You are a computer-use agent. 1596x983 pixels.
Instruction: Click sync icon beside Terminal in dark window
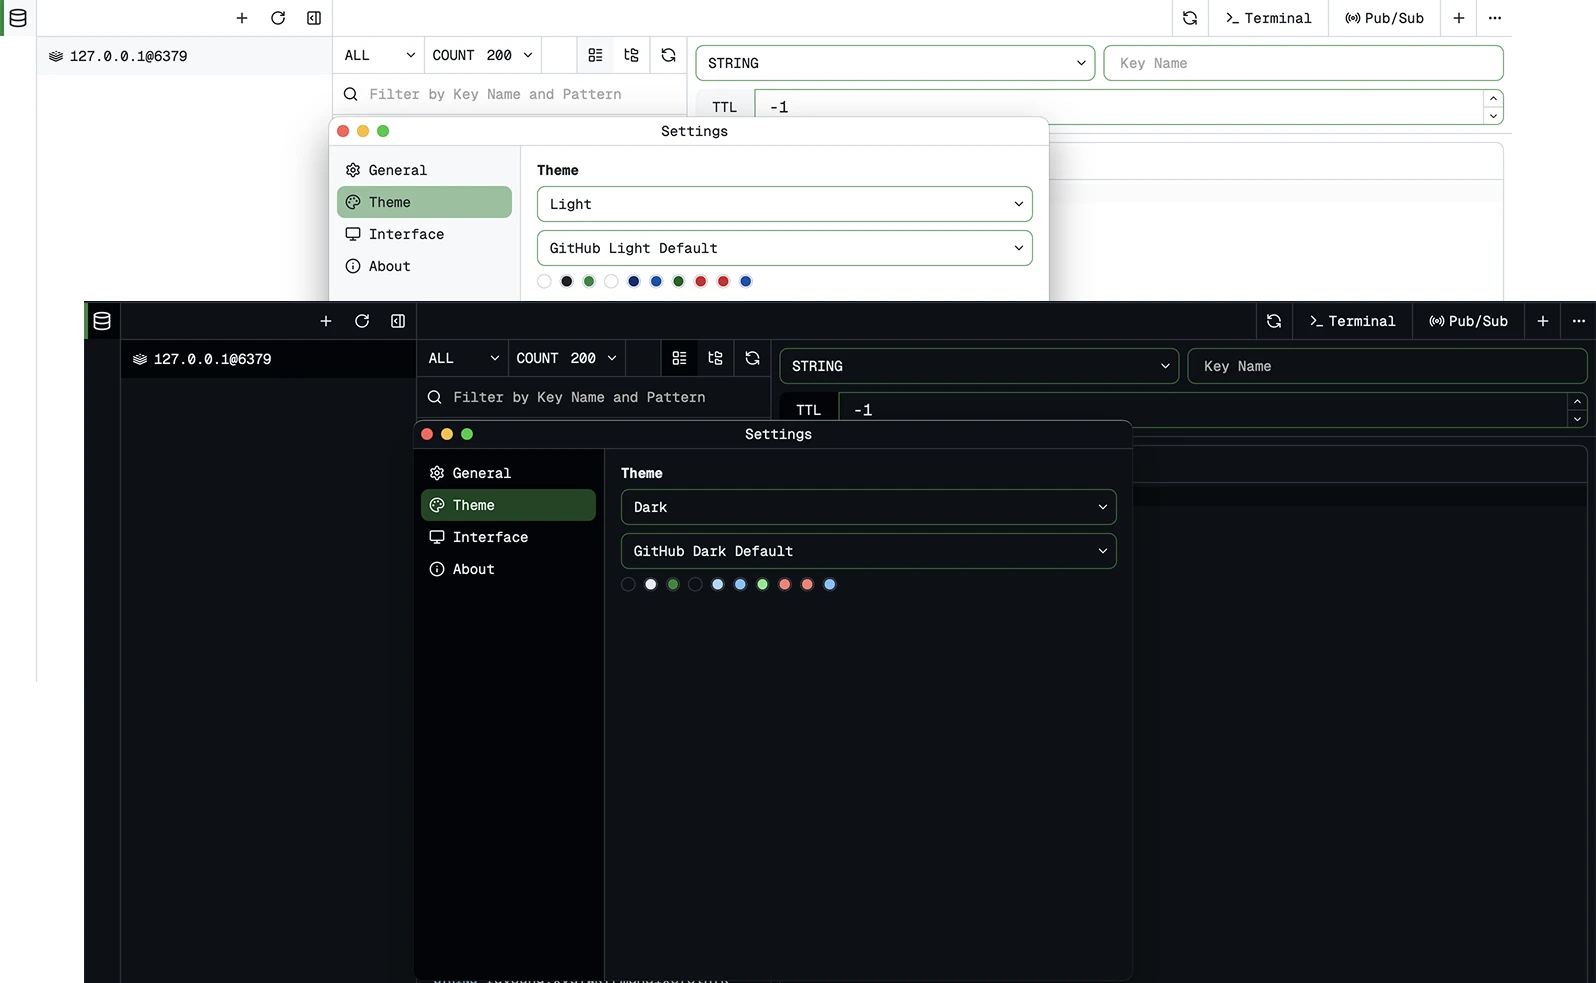click(1274, 321)
